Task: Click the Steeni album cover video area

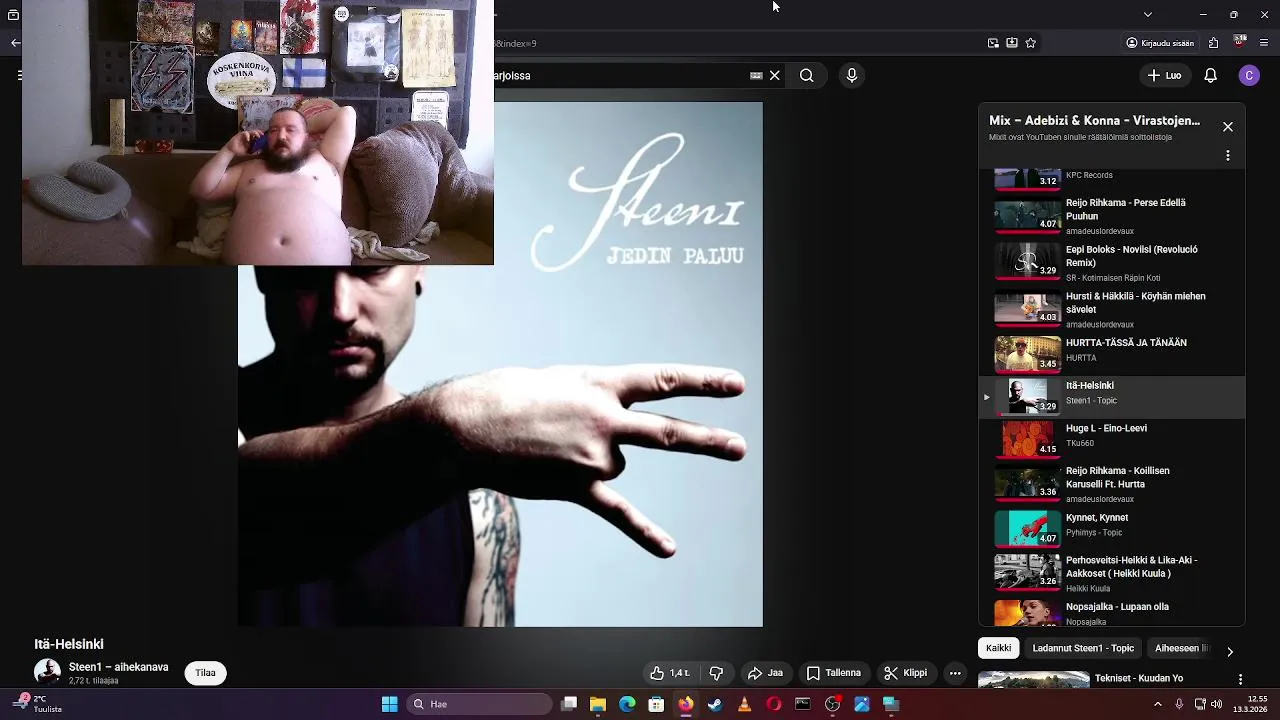Action: pos(500,365)
